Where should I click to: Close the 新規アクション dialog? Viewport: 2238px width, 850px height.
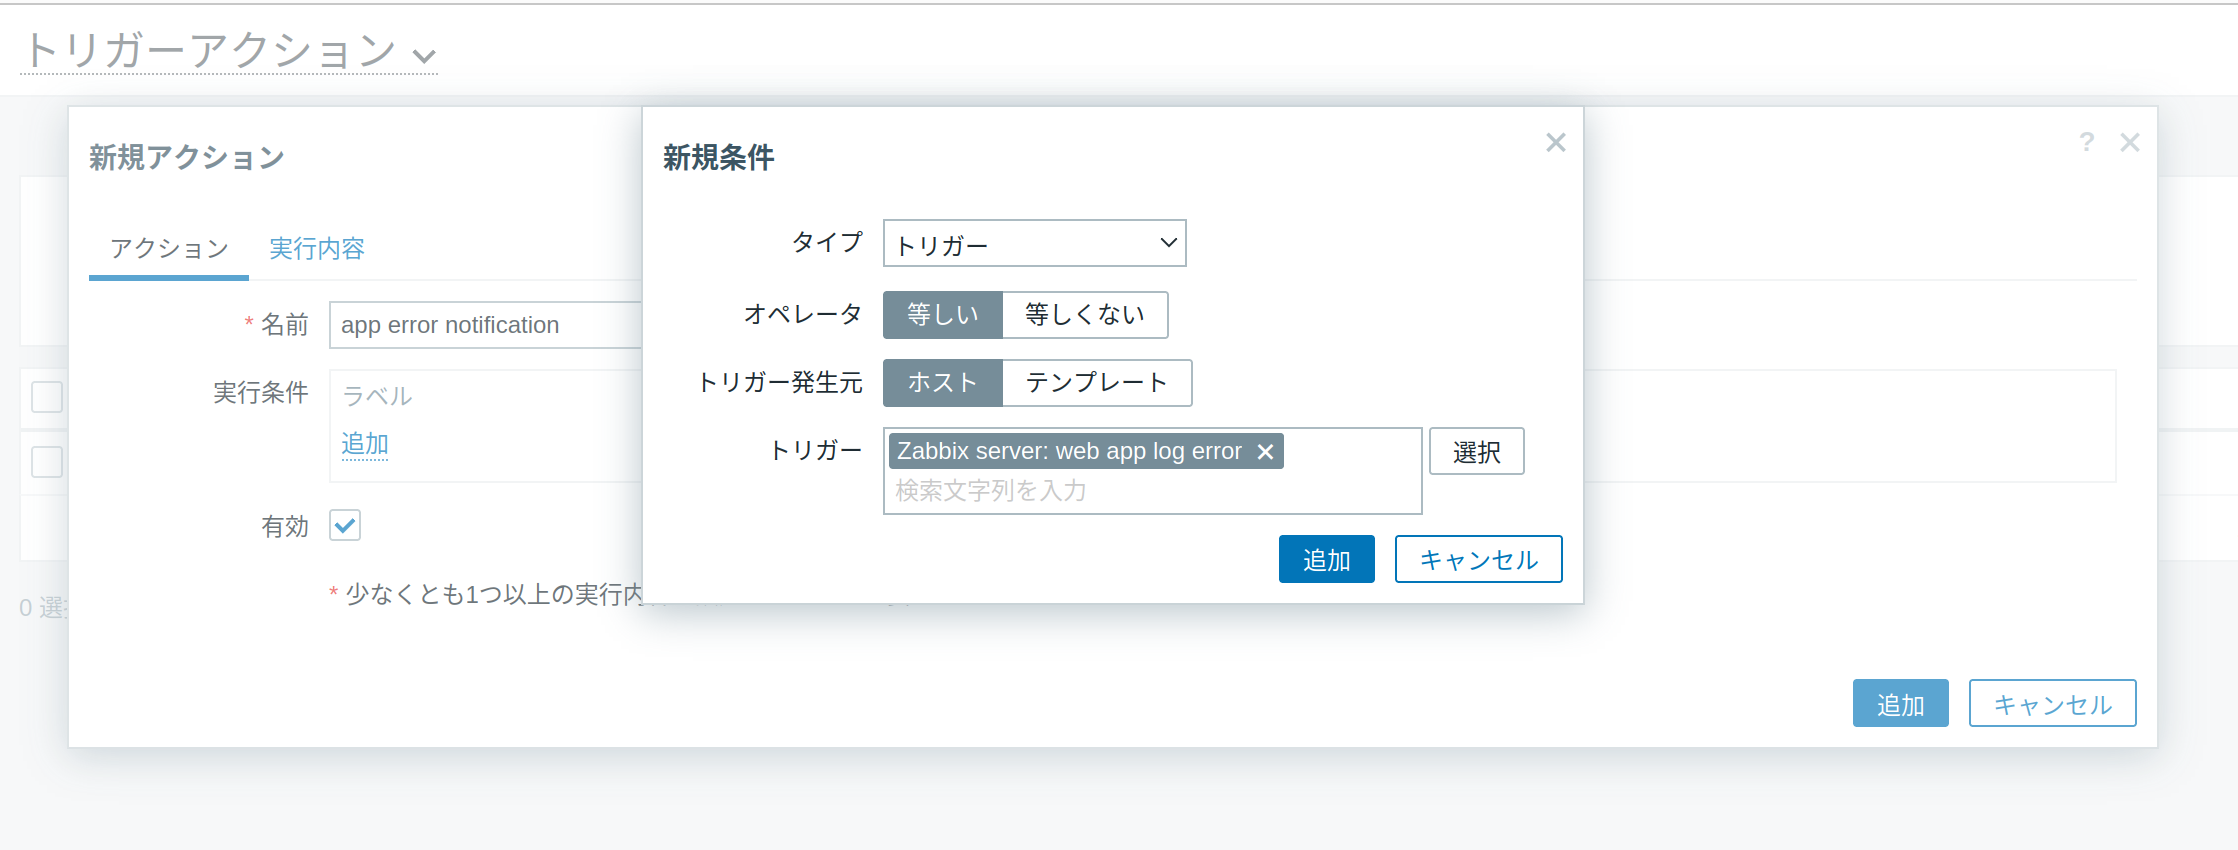point(2130,143)
